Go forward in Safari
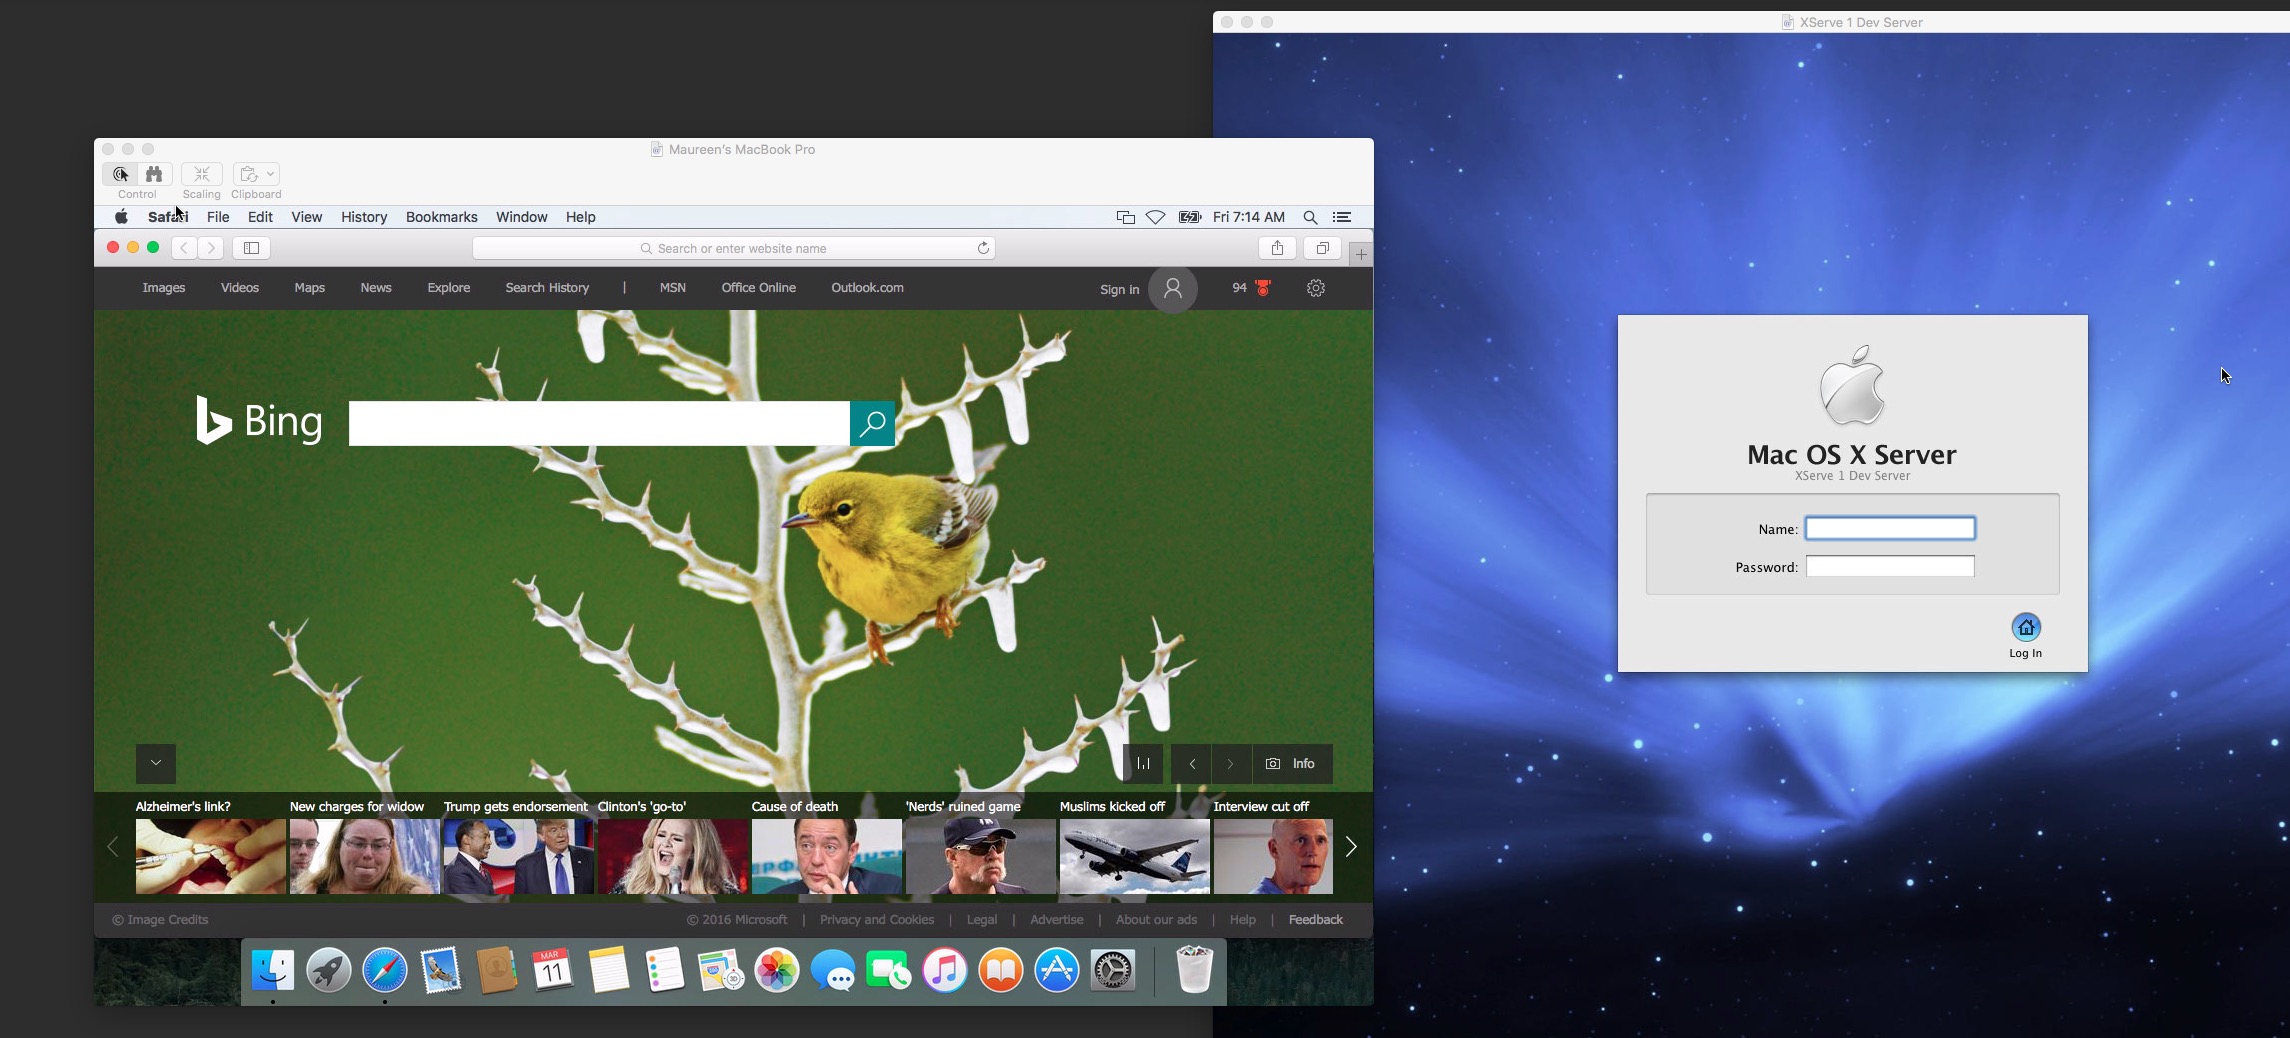This screenshot has width=2290, height=1038. (210, 248)
